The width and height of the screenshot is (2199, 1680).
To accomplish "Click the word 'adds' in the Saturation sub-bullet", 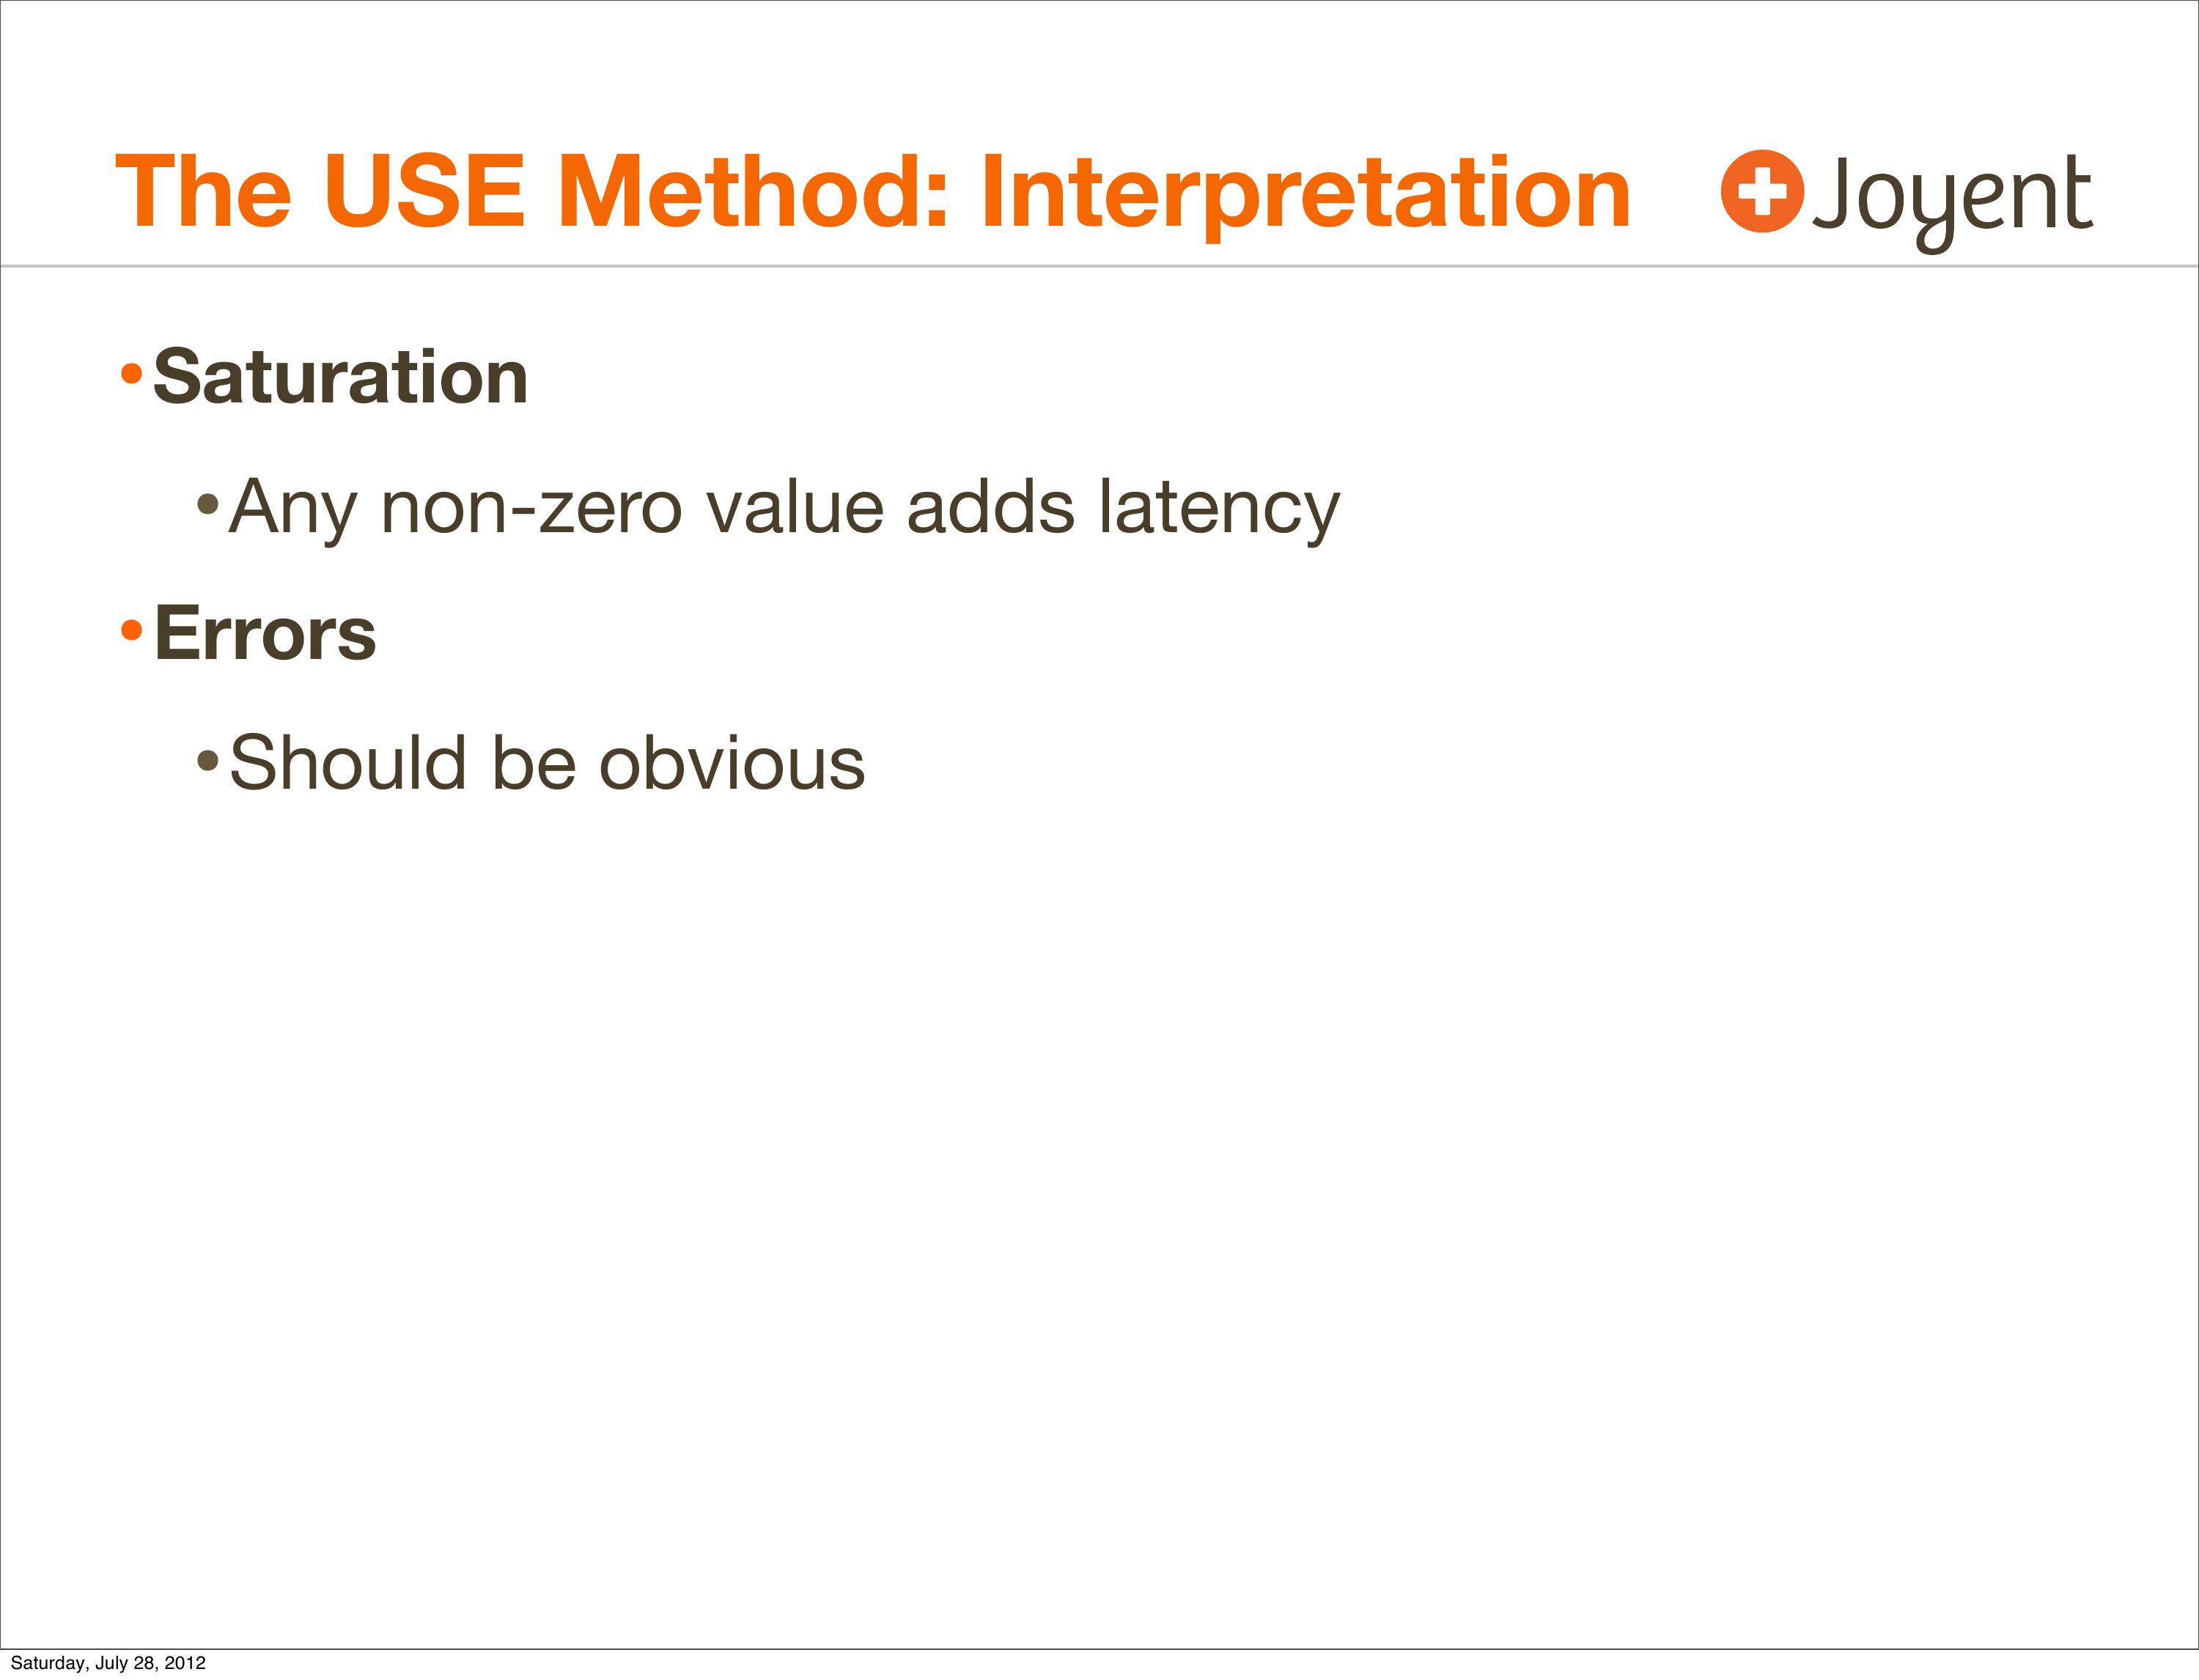I will click(x=990, y=508).
